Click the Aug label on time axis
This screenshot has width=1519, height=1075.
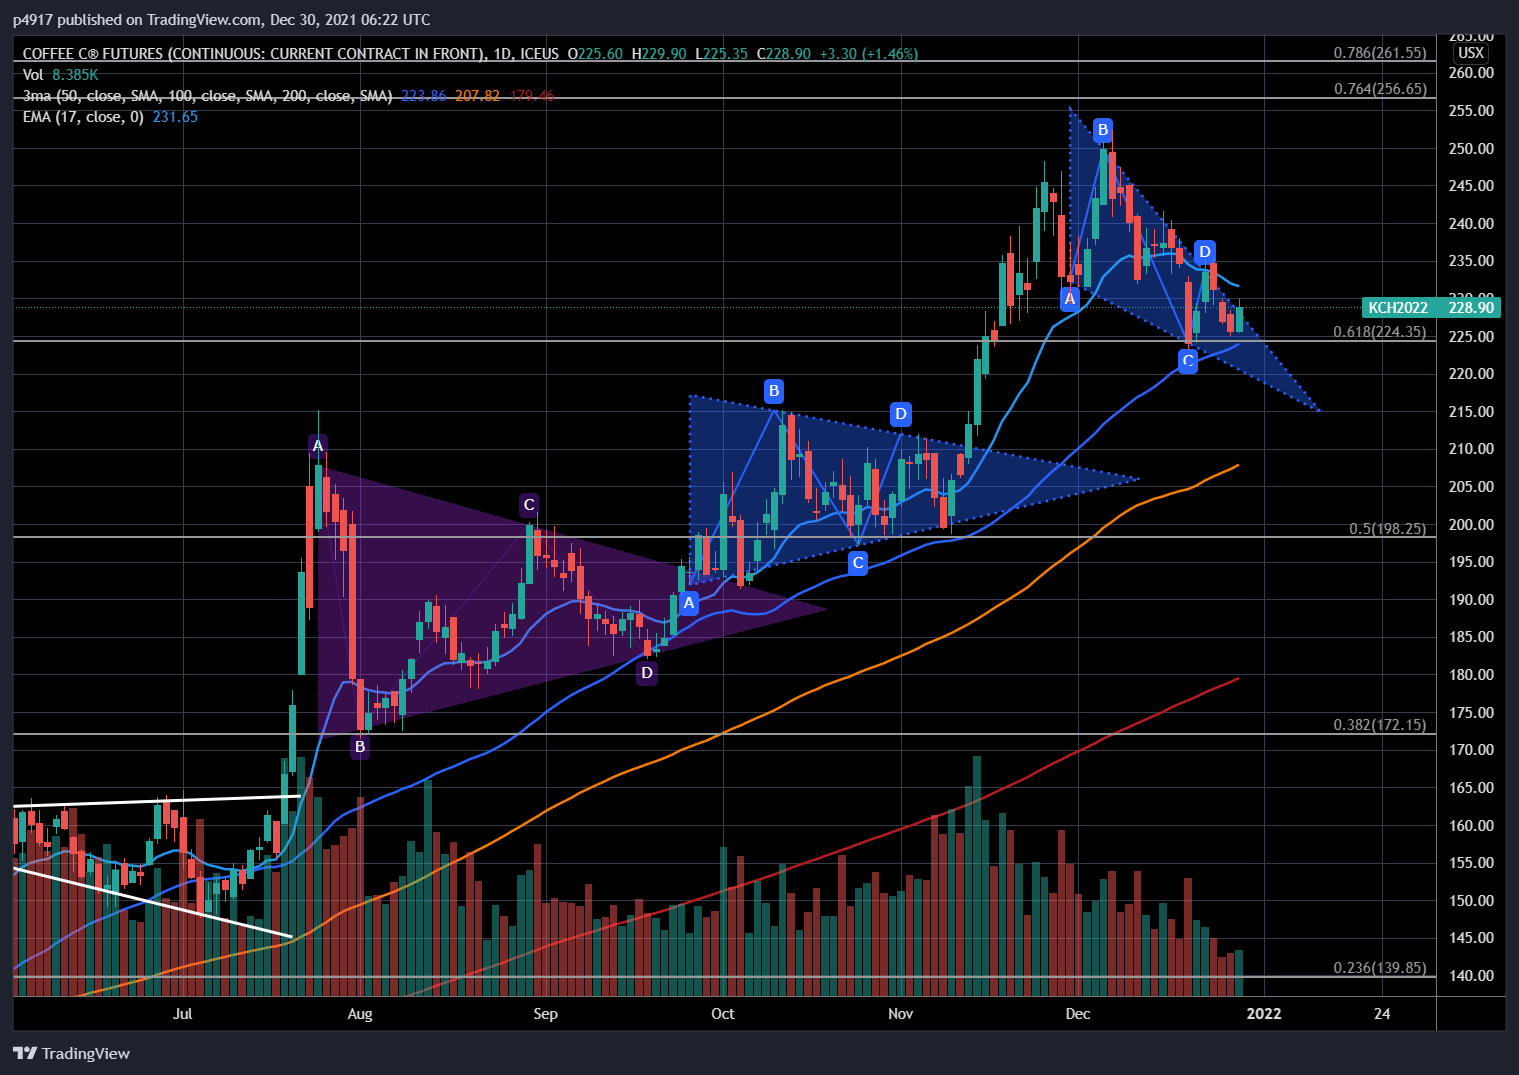tap(359, 1014)
